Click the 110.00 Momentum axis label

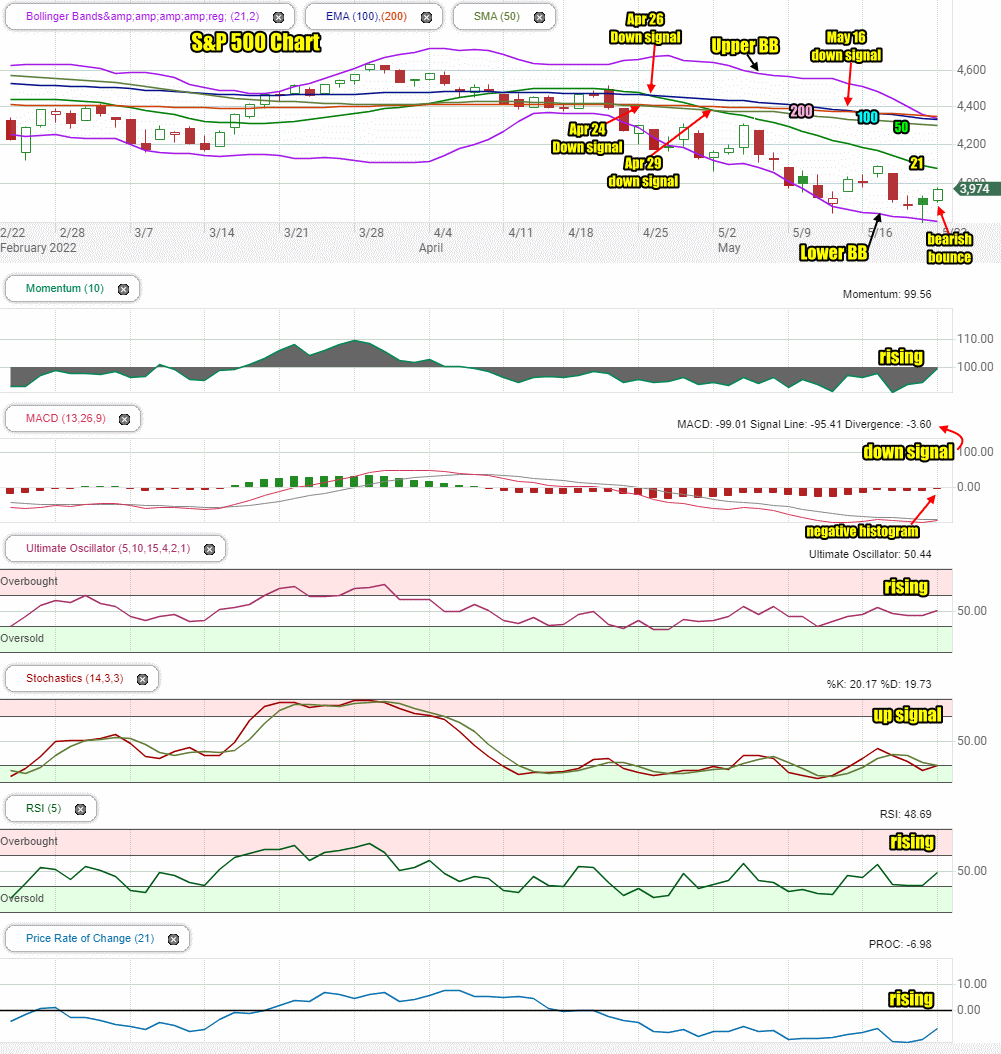click(x=975, y=339)
